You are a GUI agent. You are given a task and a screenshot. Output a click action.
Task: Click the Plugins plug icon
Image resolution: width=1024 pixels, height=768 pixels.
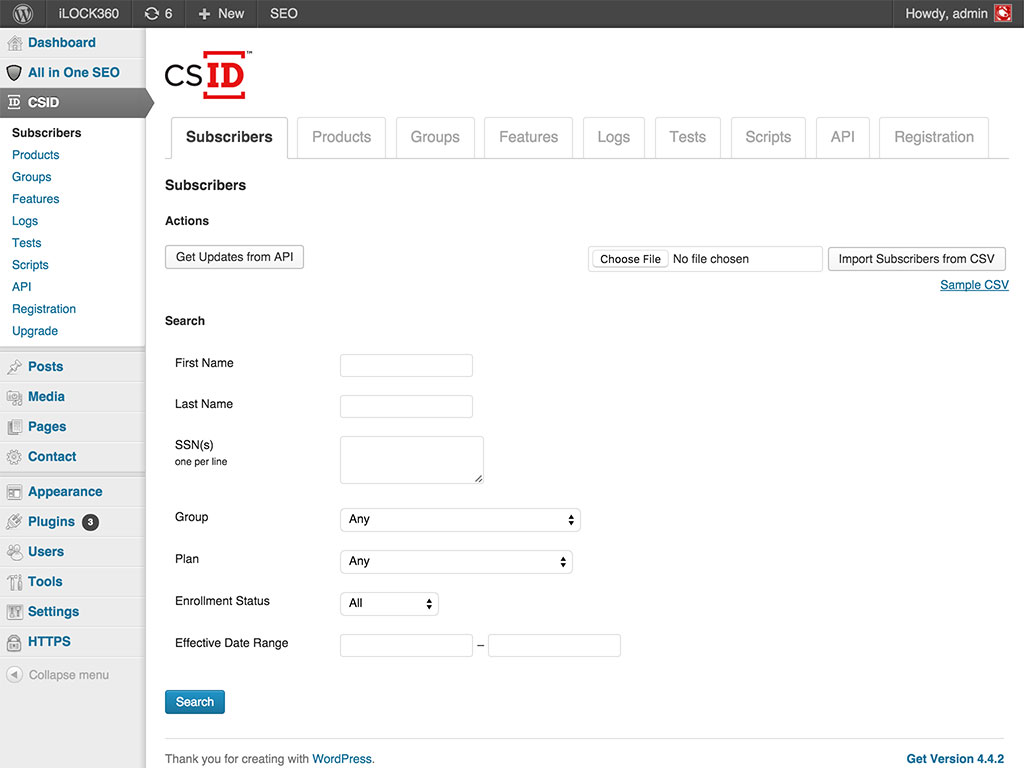[x=14, y=522]
